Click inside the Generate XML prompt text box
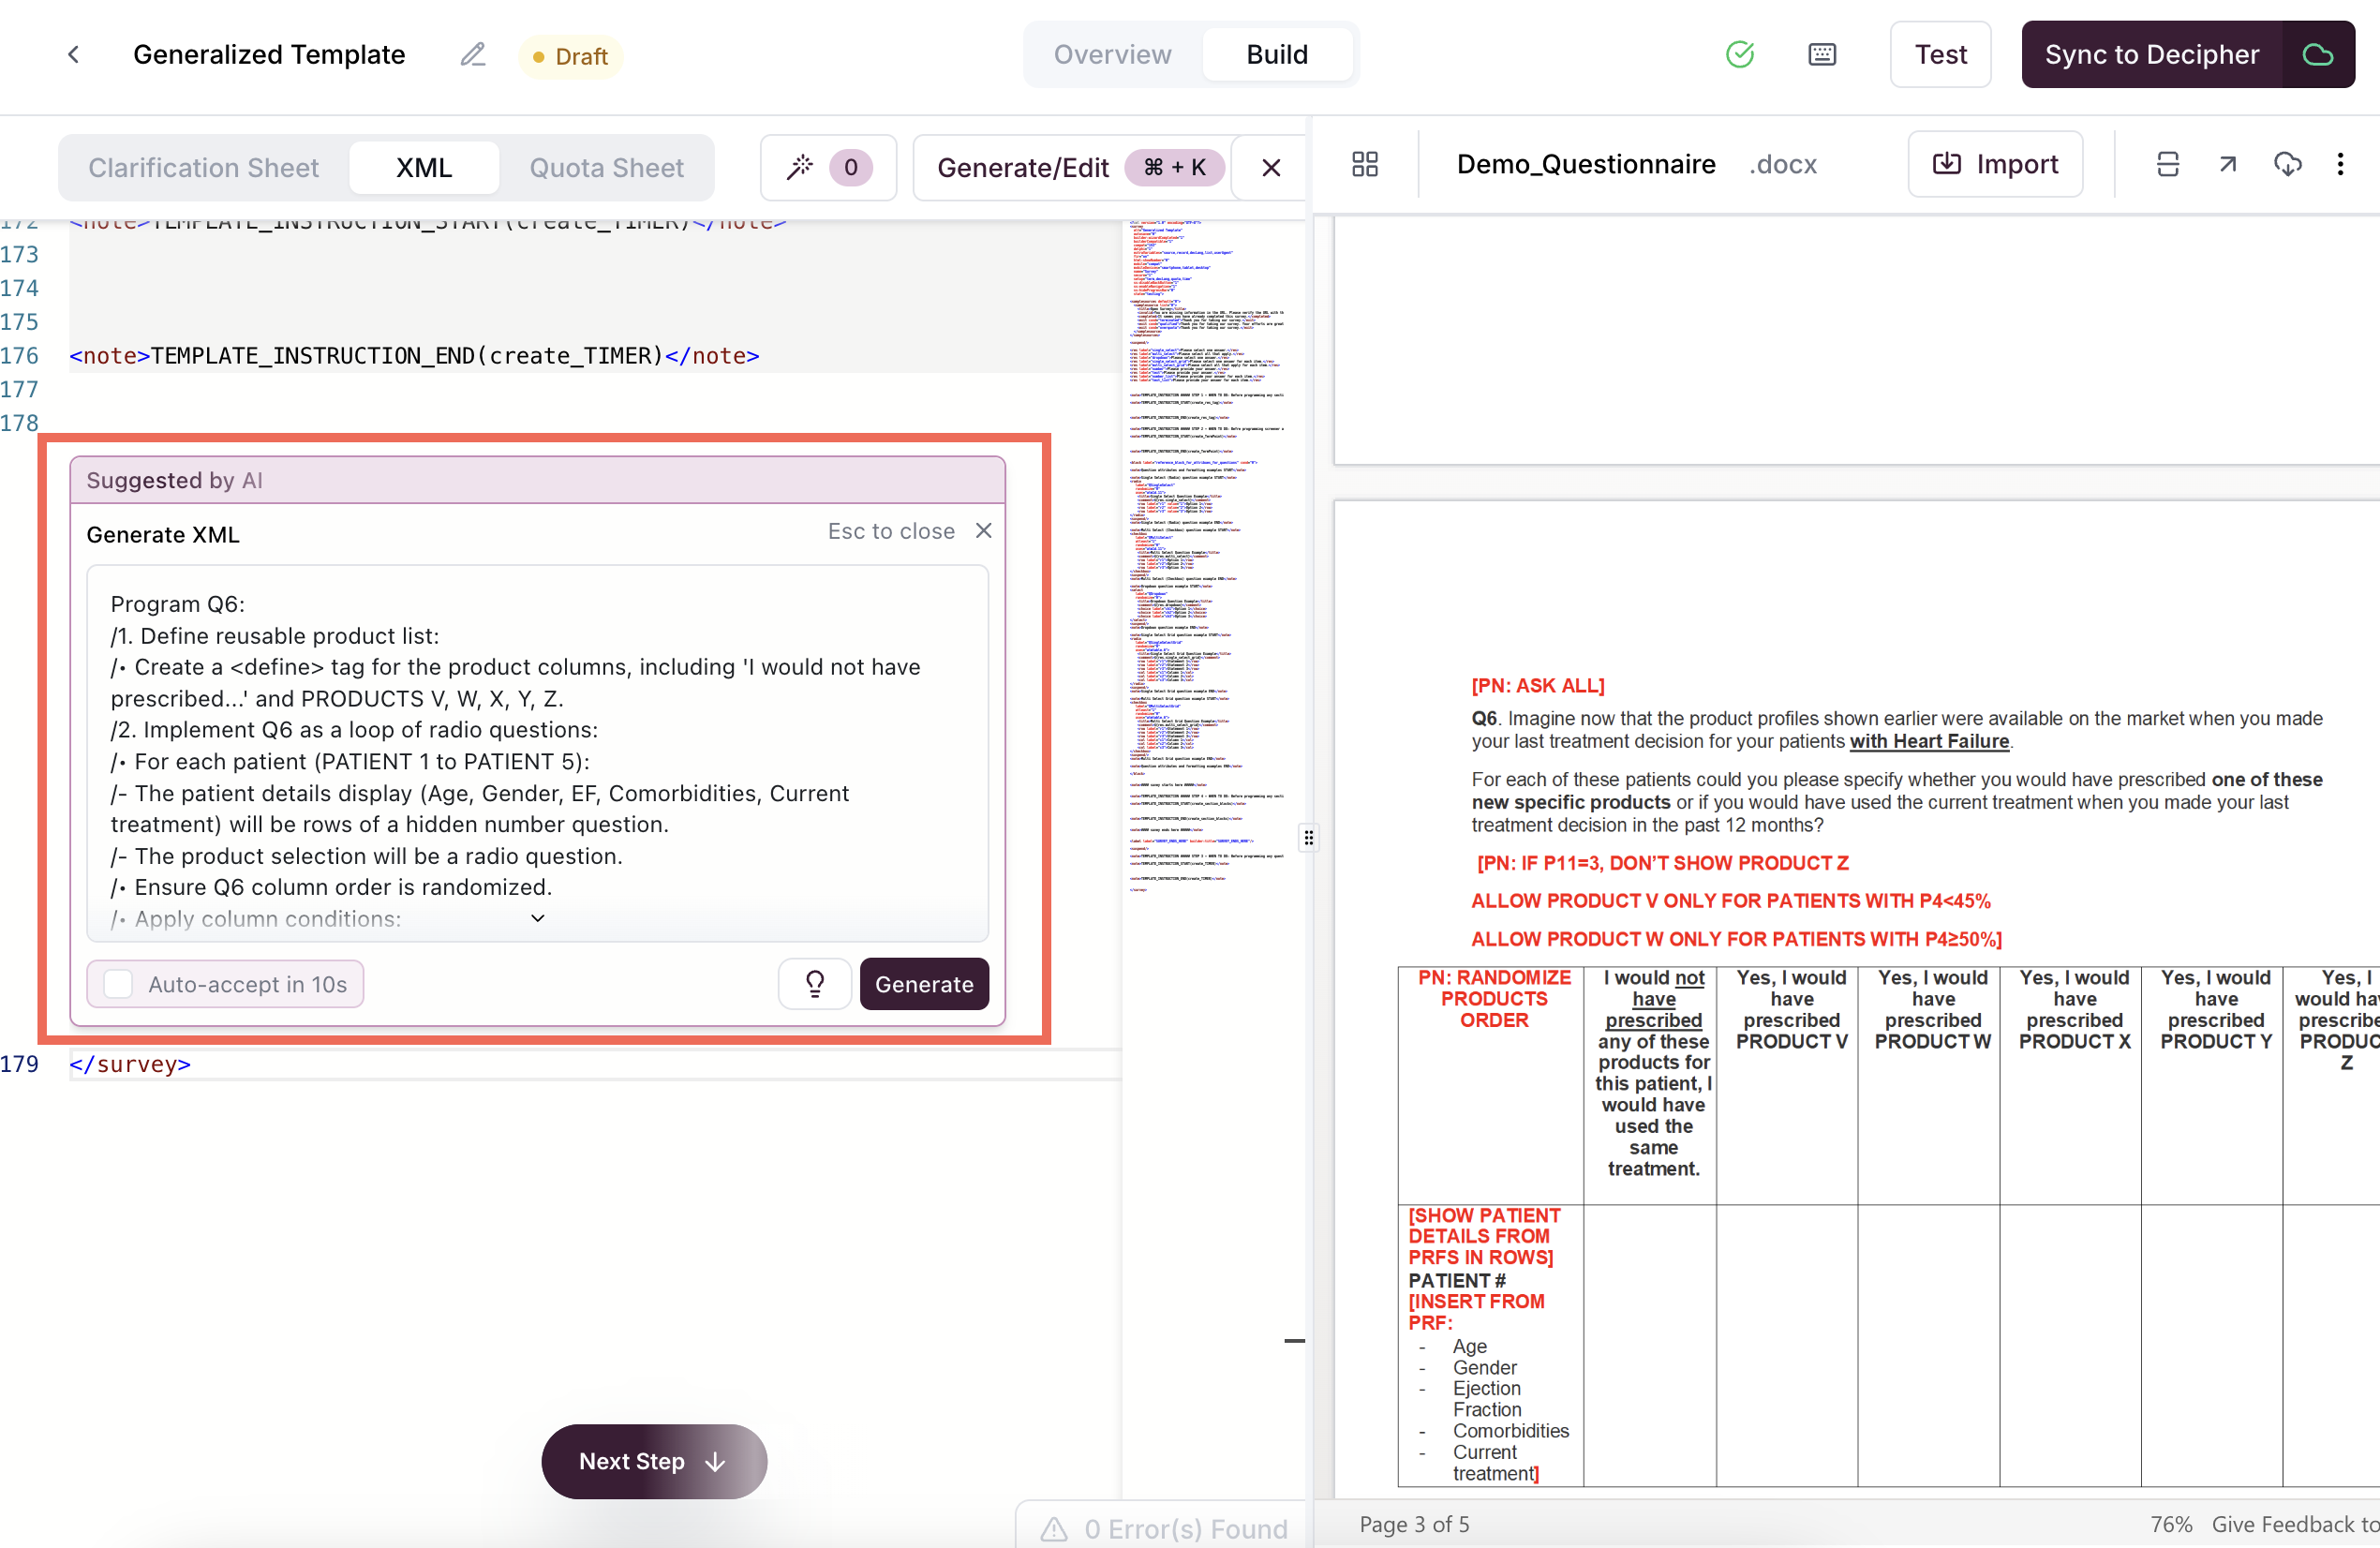This screenshot has height=1548, width=2380. [537, 750]
